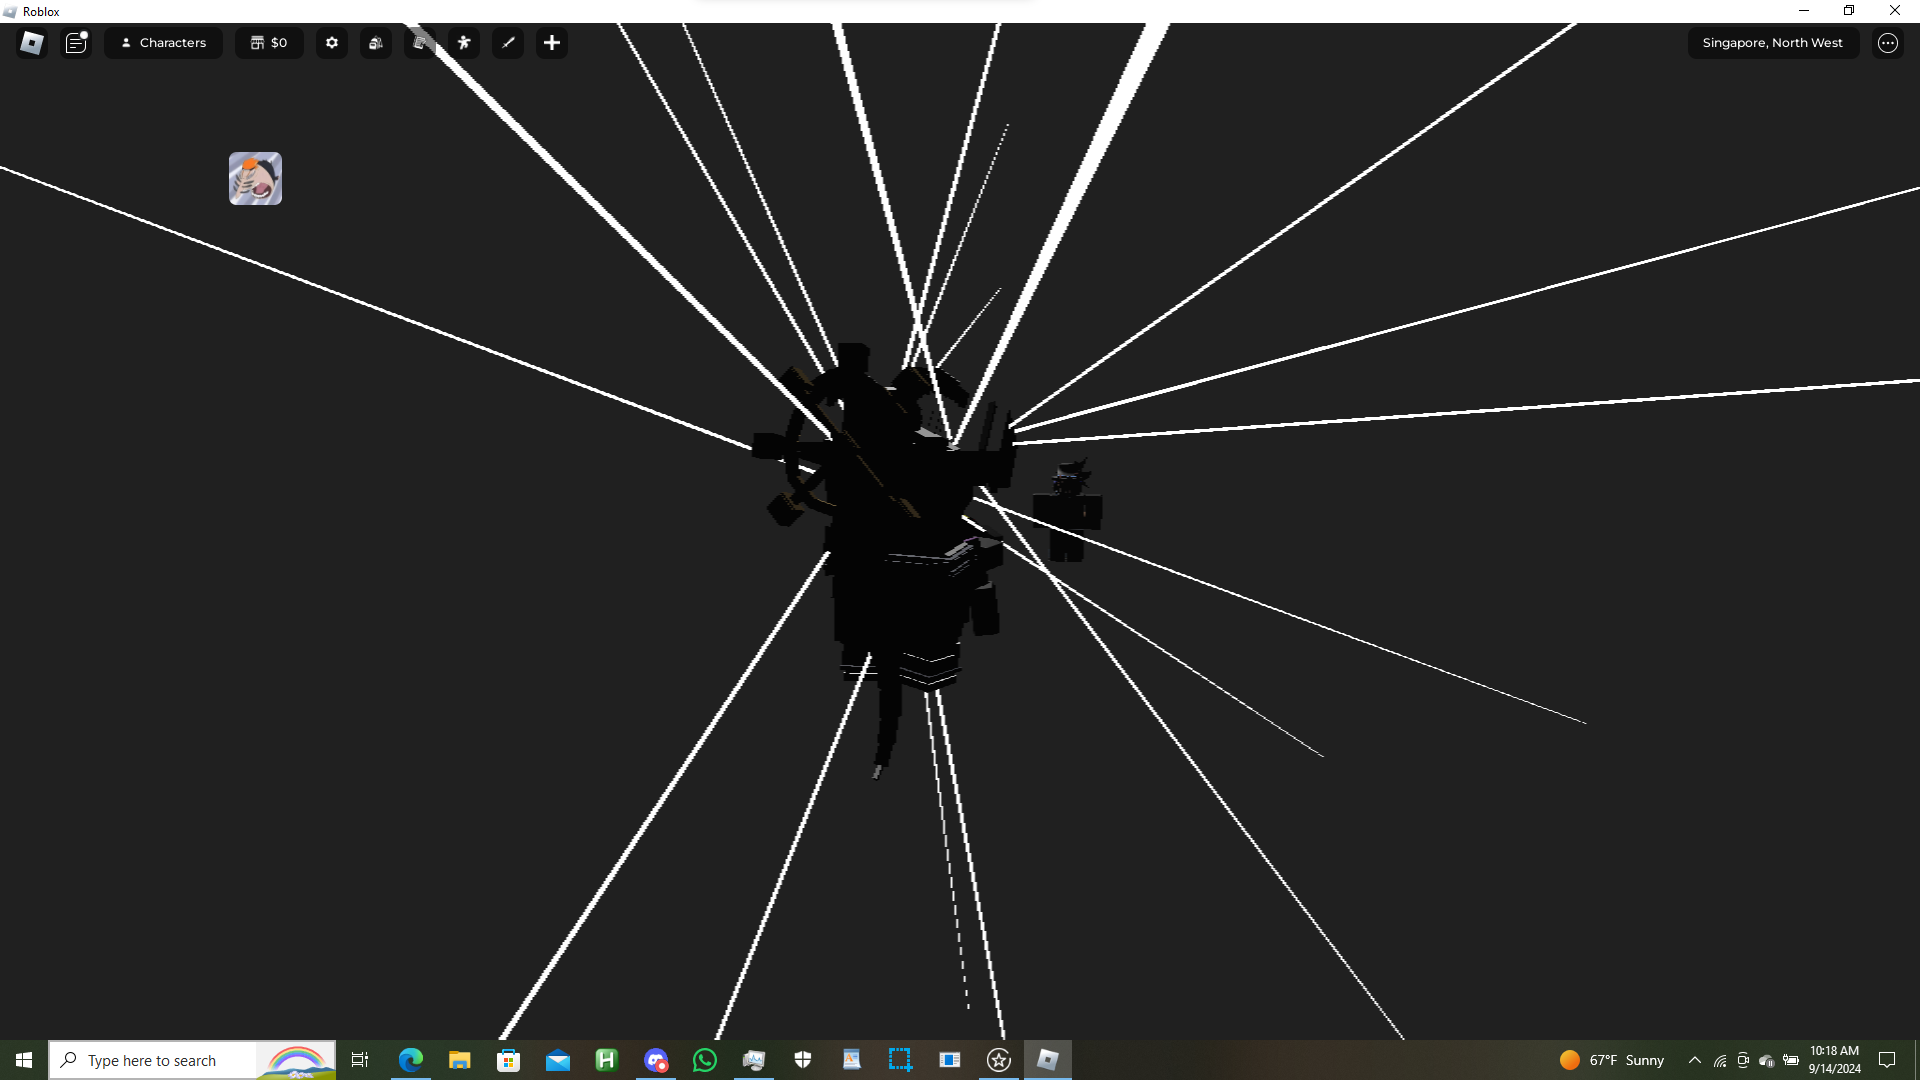Open the Roblox menu logo button
1920x1080 pixels.
tap(32, 43)
